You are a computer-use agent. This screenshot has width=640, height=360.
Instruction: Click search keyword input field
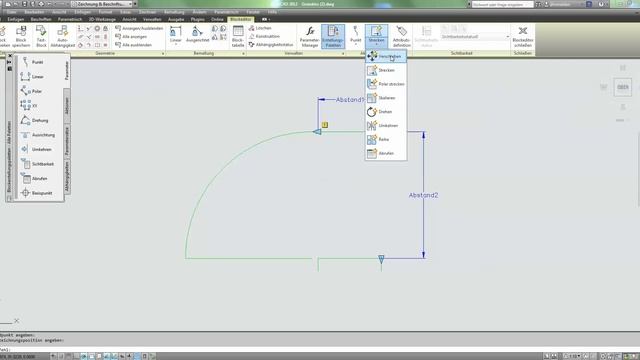click(502, 4)
